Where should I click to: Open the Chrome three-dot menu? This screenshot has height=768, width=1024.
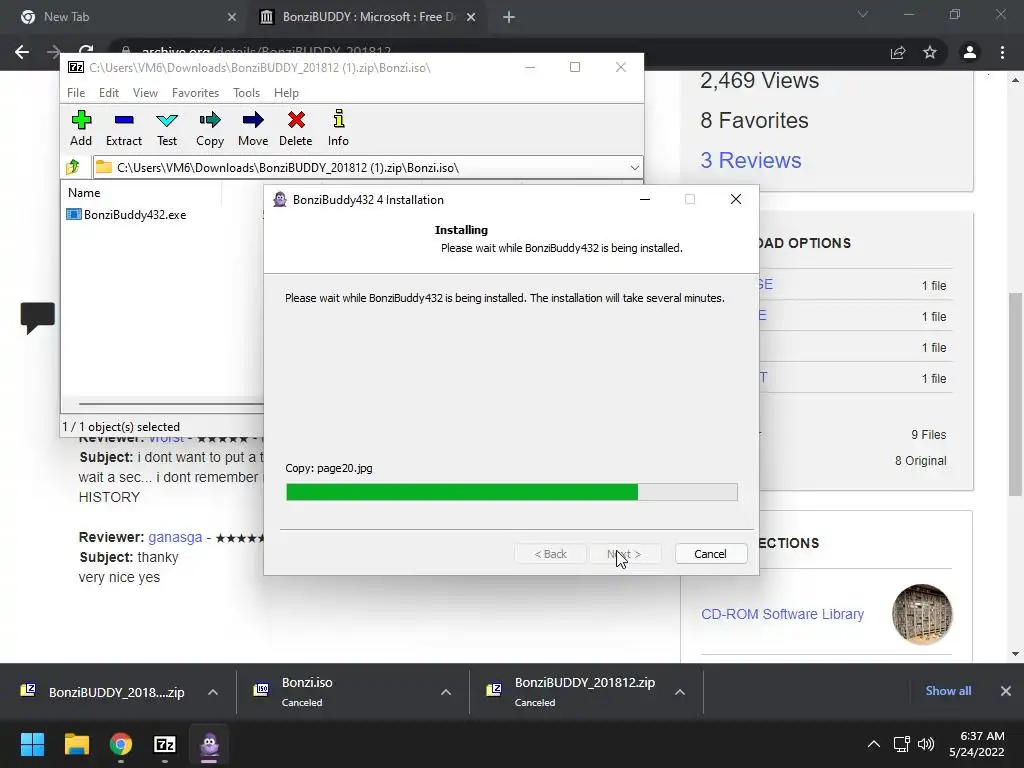(x=1002, y=52)
